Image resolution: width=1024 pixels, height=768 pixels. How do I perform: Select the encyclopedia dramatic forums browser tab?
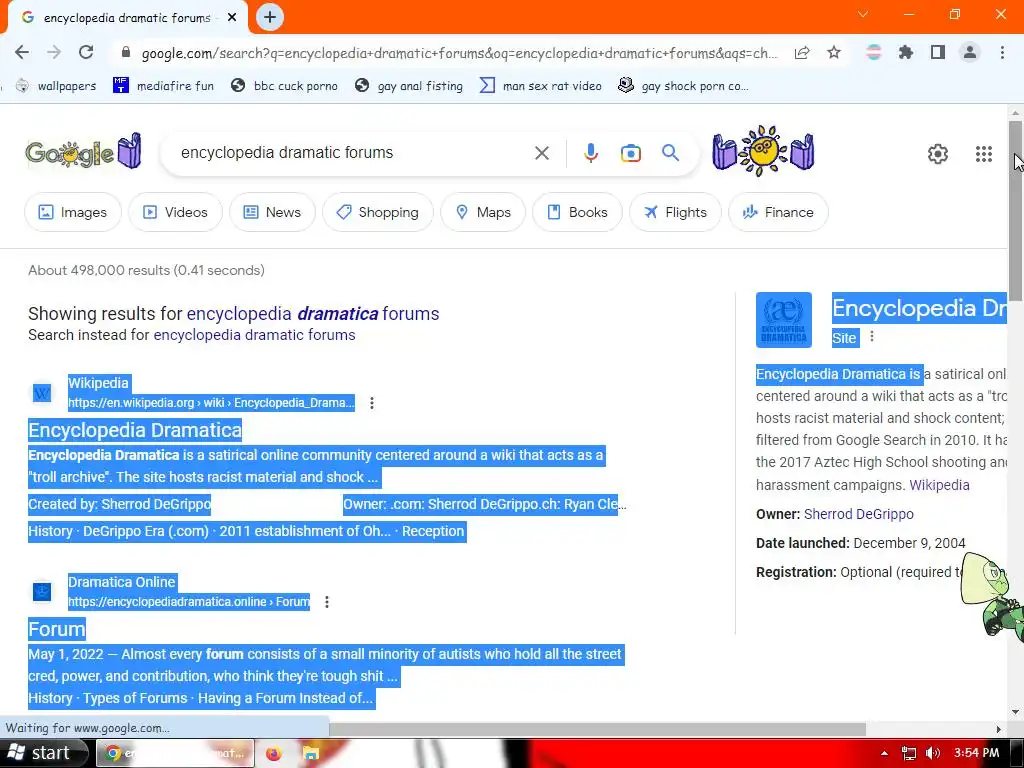127,18
